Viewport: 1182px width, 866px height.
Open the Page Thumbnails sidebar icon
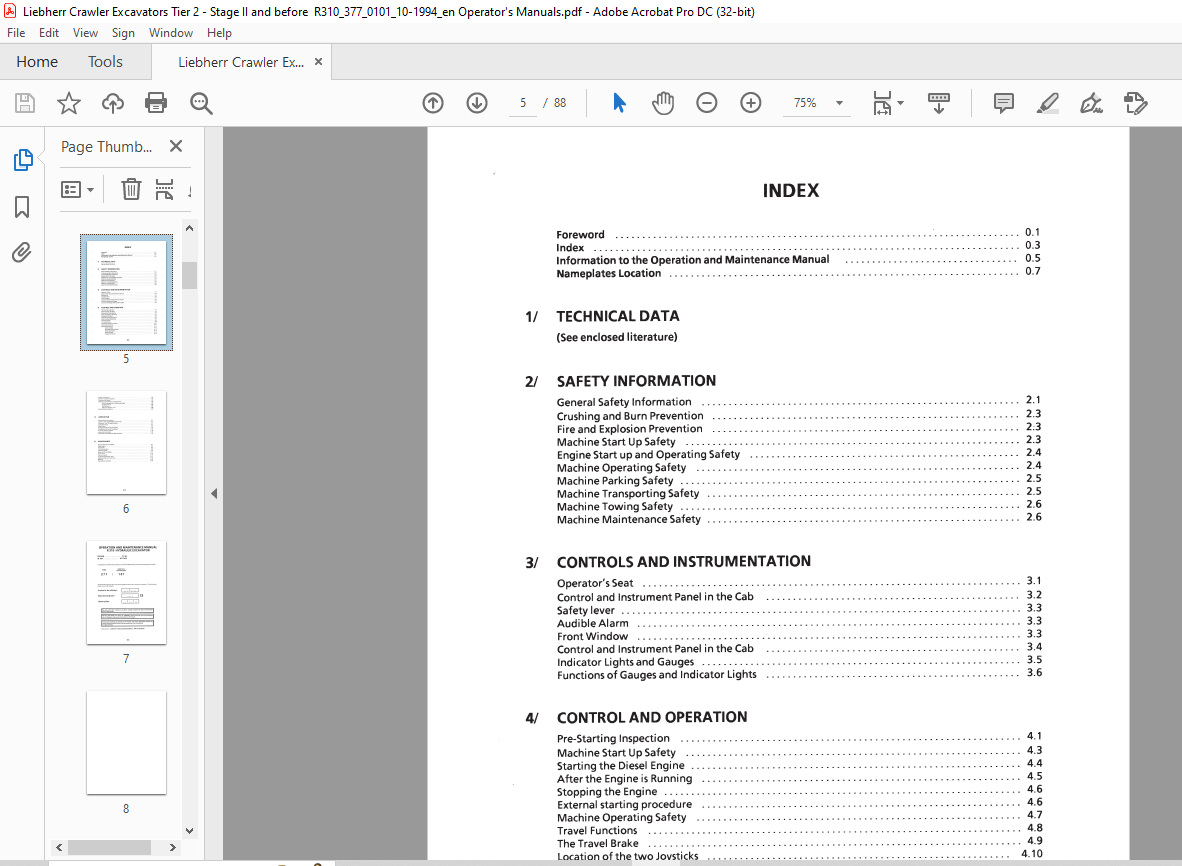(x=23, y=160)
